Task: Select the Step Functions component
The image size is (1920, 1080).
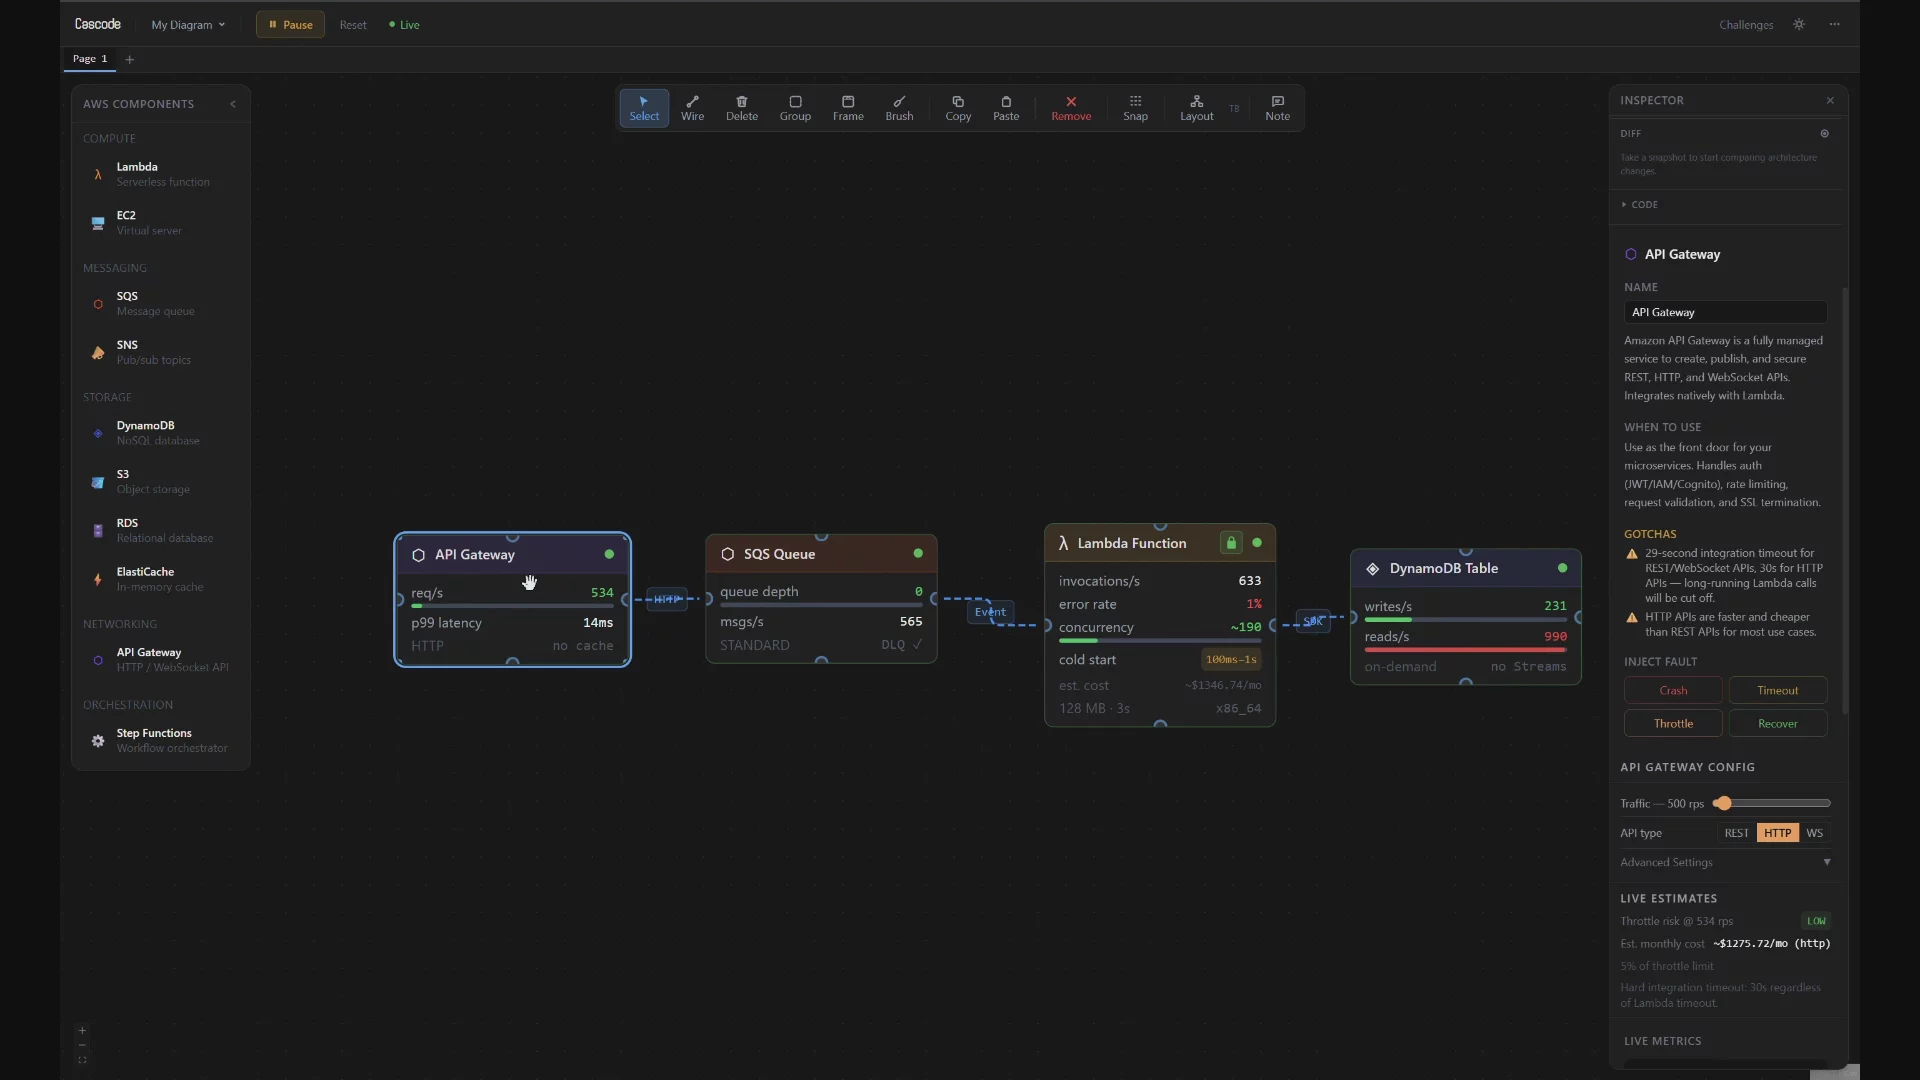Action: click(161, 741)
